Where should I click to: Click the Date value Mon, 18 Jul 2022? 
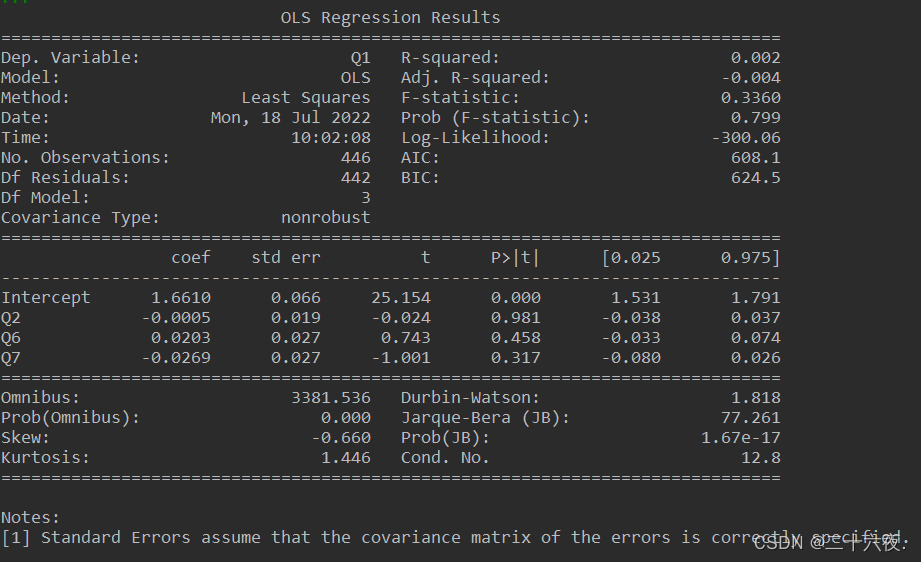[291, 117]
